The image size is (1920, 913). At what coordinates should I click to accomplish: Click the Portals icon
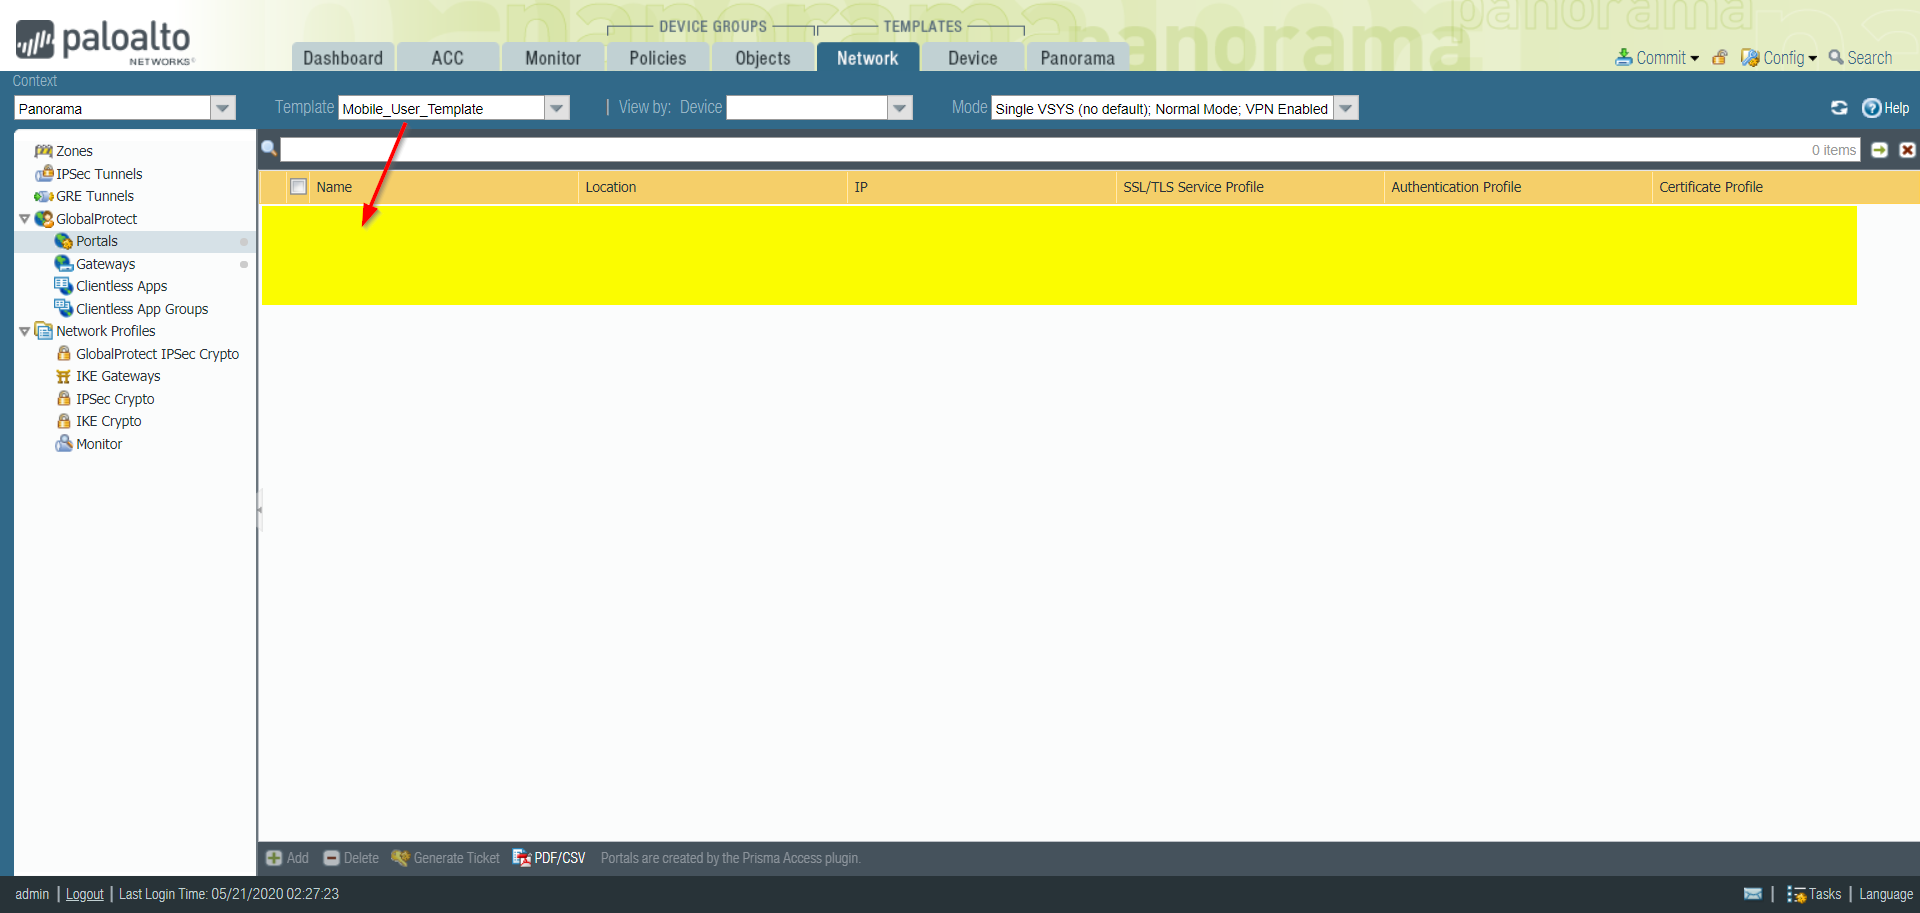[x=64, y=241]
